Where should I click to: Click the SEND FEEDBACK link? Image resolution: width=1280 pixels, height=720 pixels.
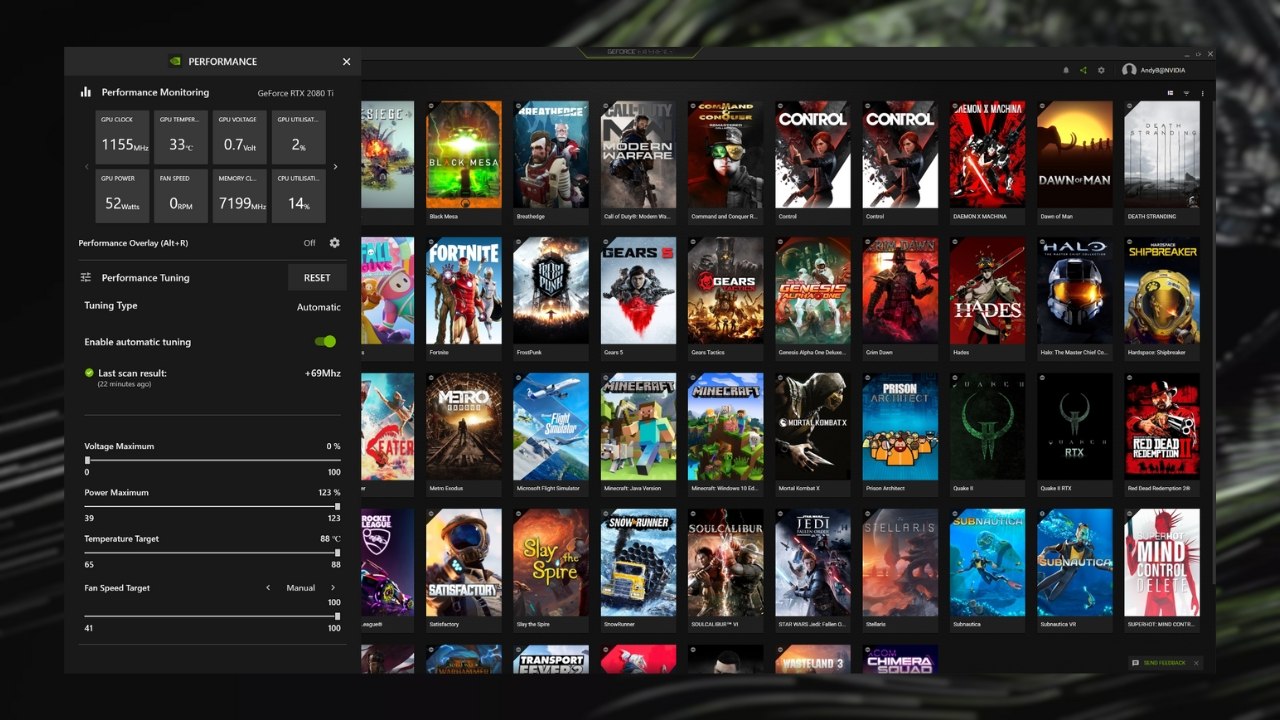click(x=1165, y=663)
